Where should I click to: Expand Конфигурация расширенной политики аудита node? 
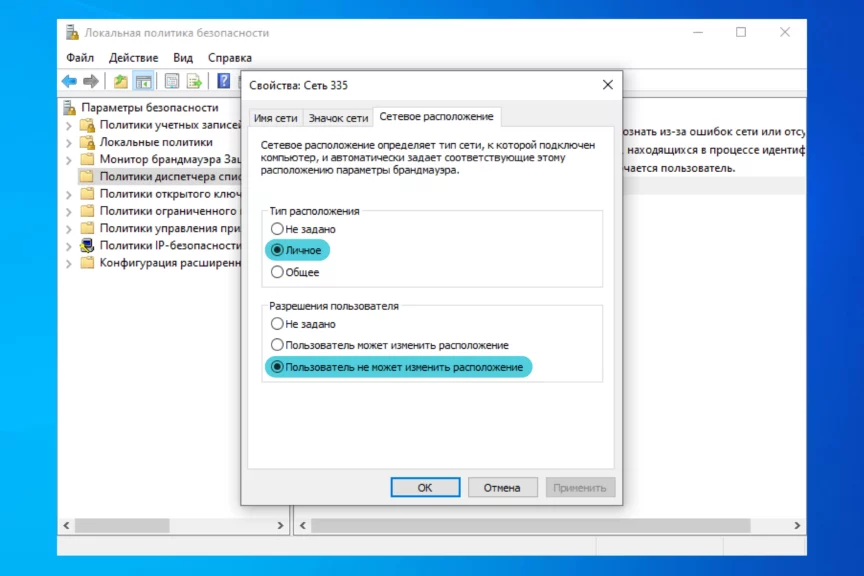69,263
